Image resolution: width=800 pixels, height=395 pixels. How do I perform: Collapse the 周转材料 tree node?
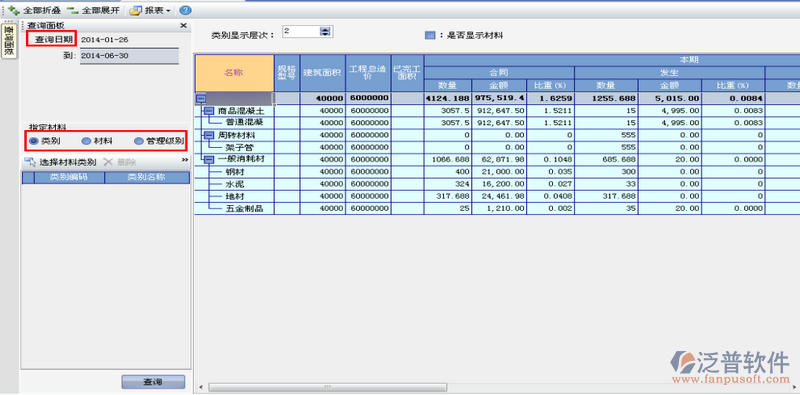[209, 135]
